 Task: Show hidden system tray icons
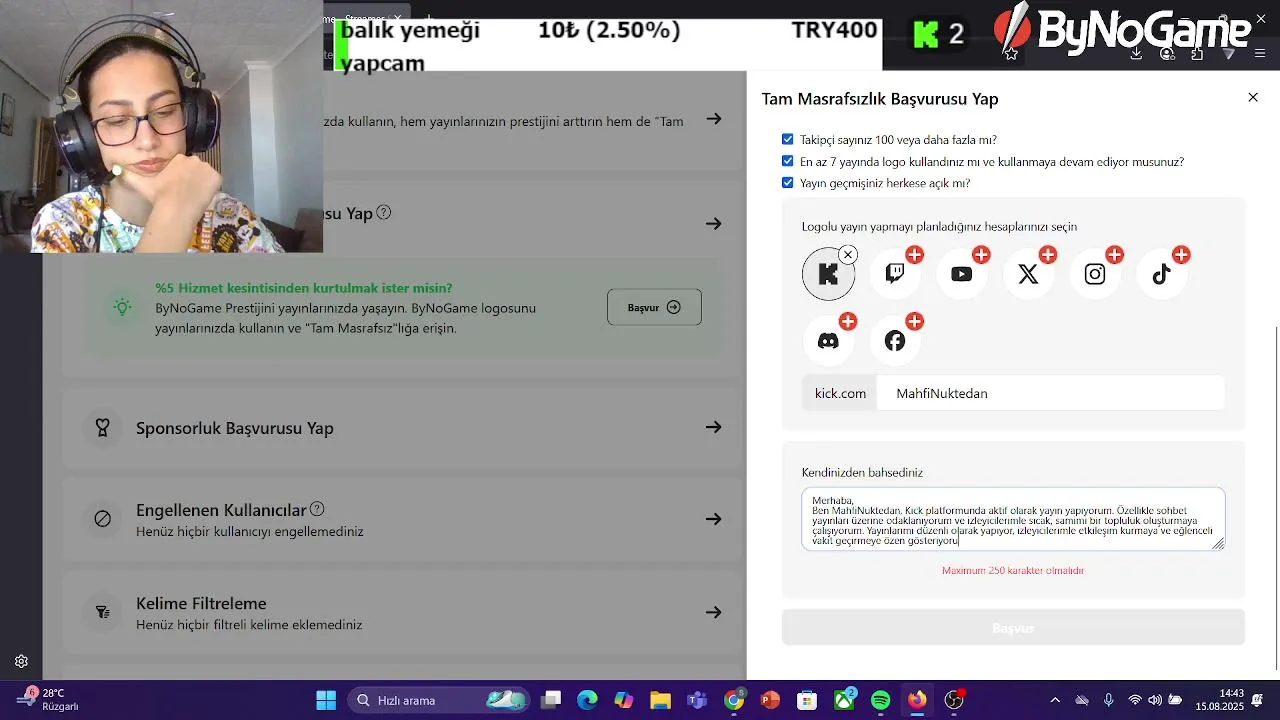tap(1055, 700)
